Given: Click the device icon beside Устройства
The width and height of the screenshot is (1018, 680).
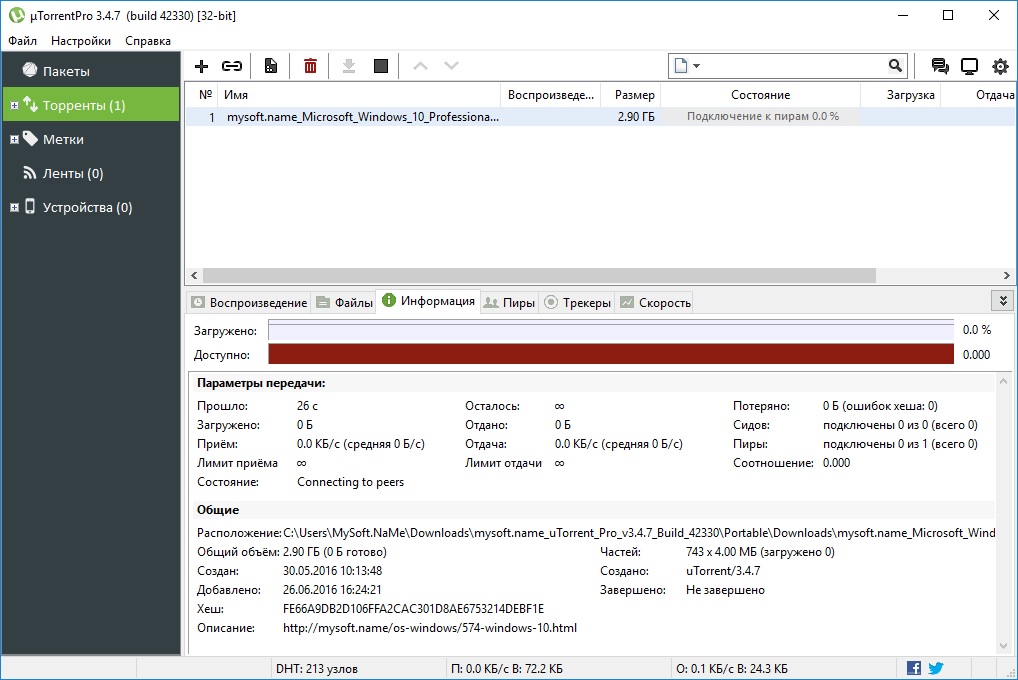Looking at the screenshot, I should pyautogui.click(x=30, y=206).
